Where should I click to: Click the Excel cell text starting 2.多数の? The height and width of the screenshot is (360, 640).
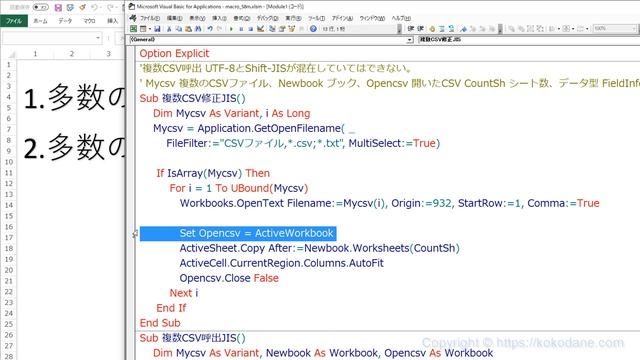73,147
